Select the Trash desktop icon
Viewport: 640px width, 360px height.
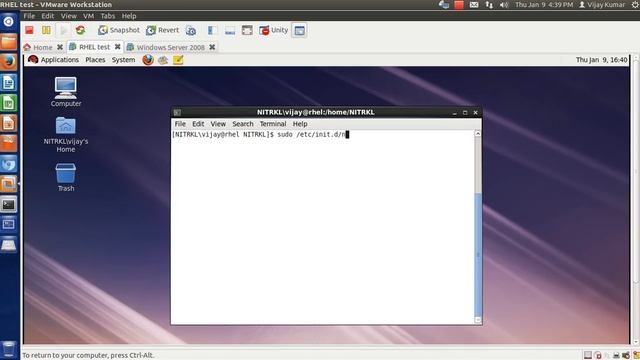pyautogui.click(x=66, y=178)
